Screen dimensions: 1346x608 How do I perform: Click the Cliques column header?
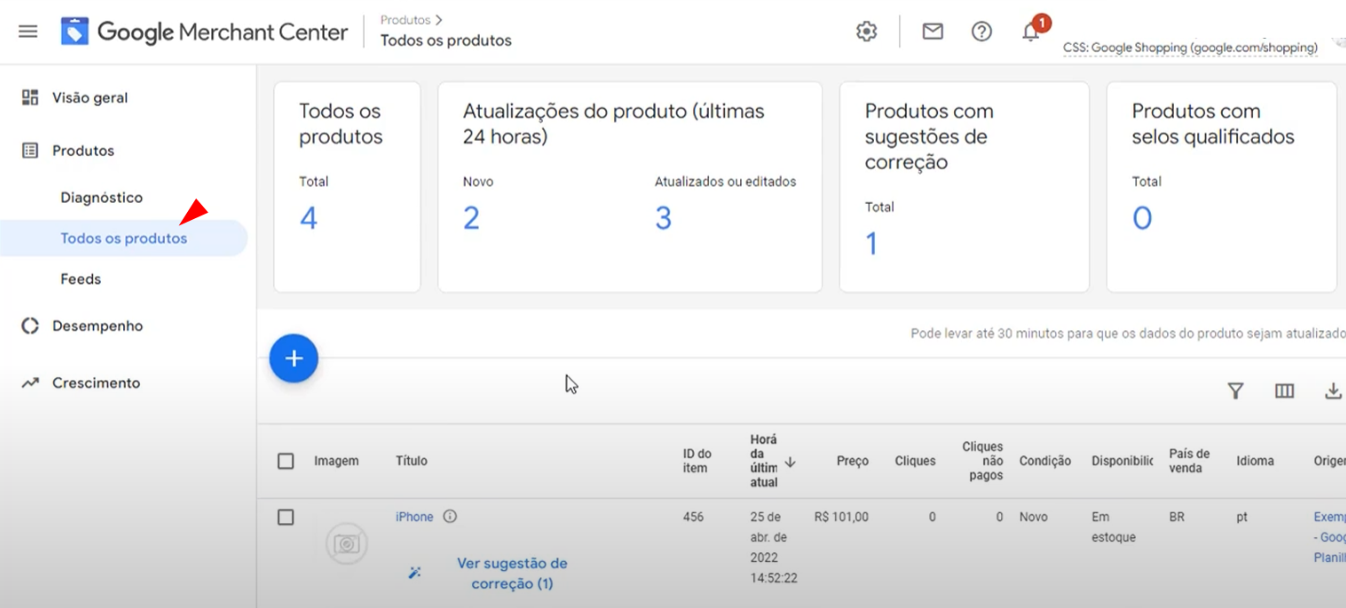pyautogui.click(x=915, y=461)
